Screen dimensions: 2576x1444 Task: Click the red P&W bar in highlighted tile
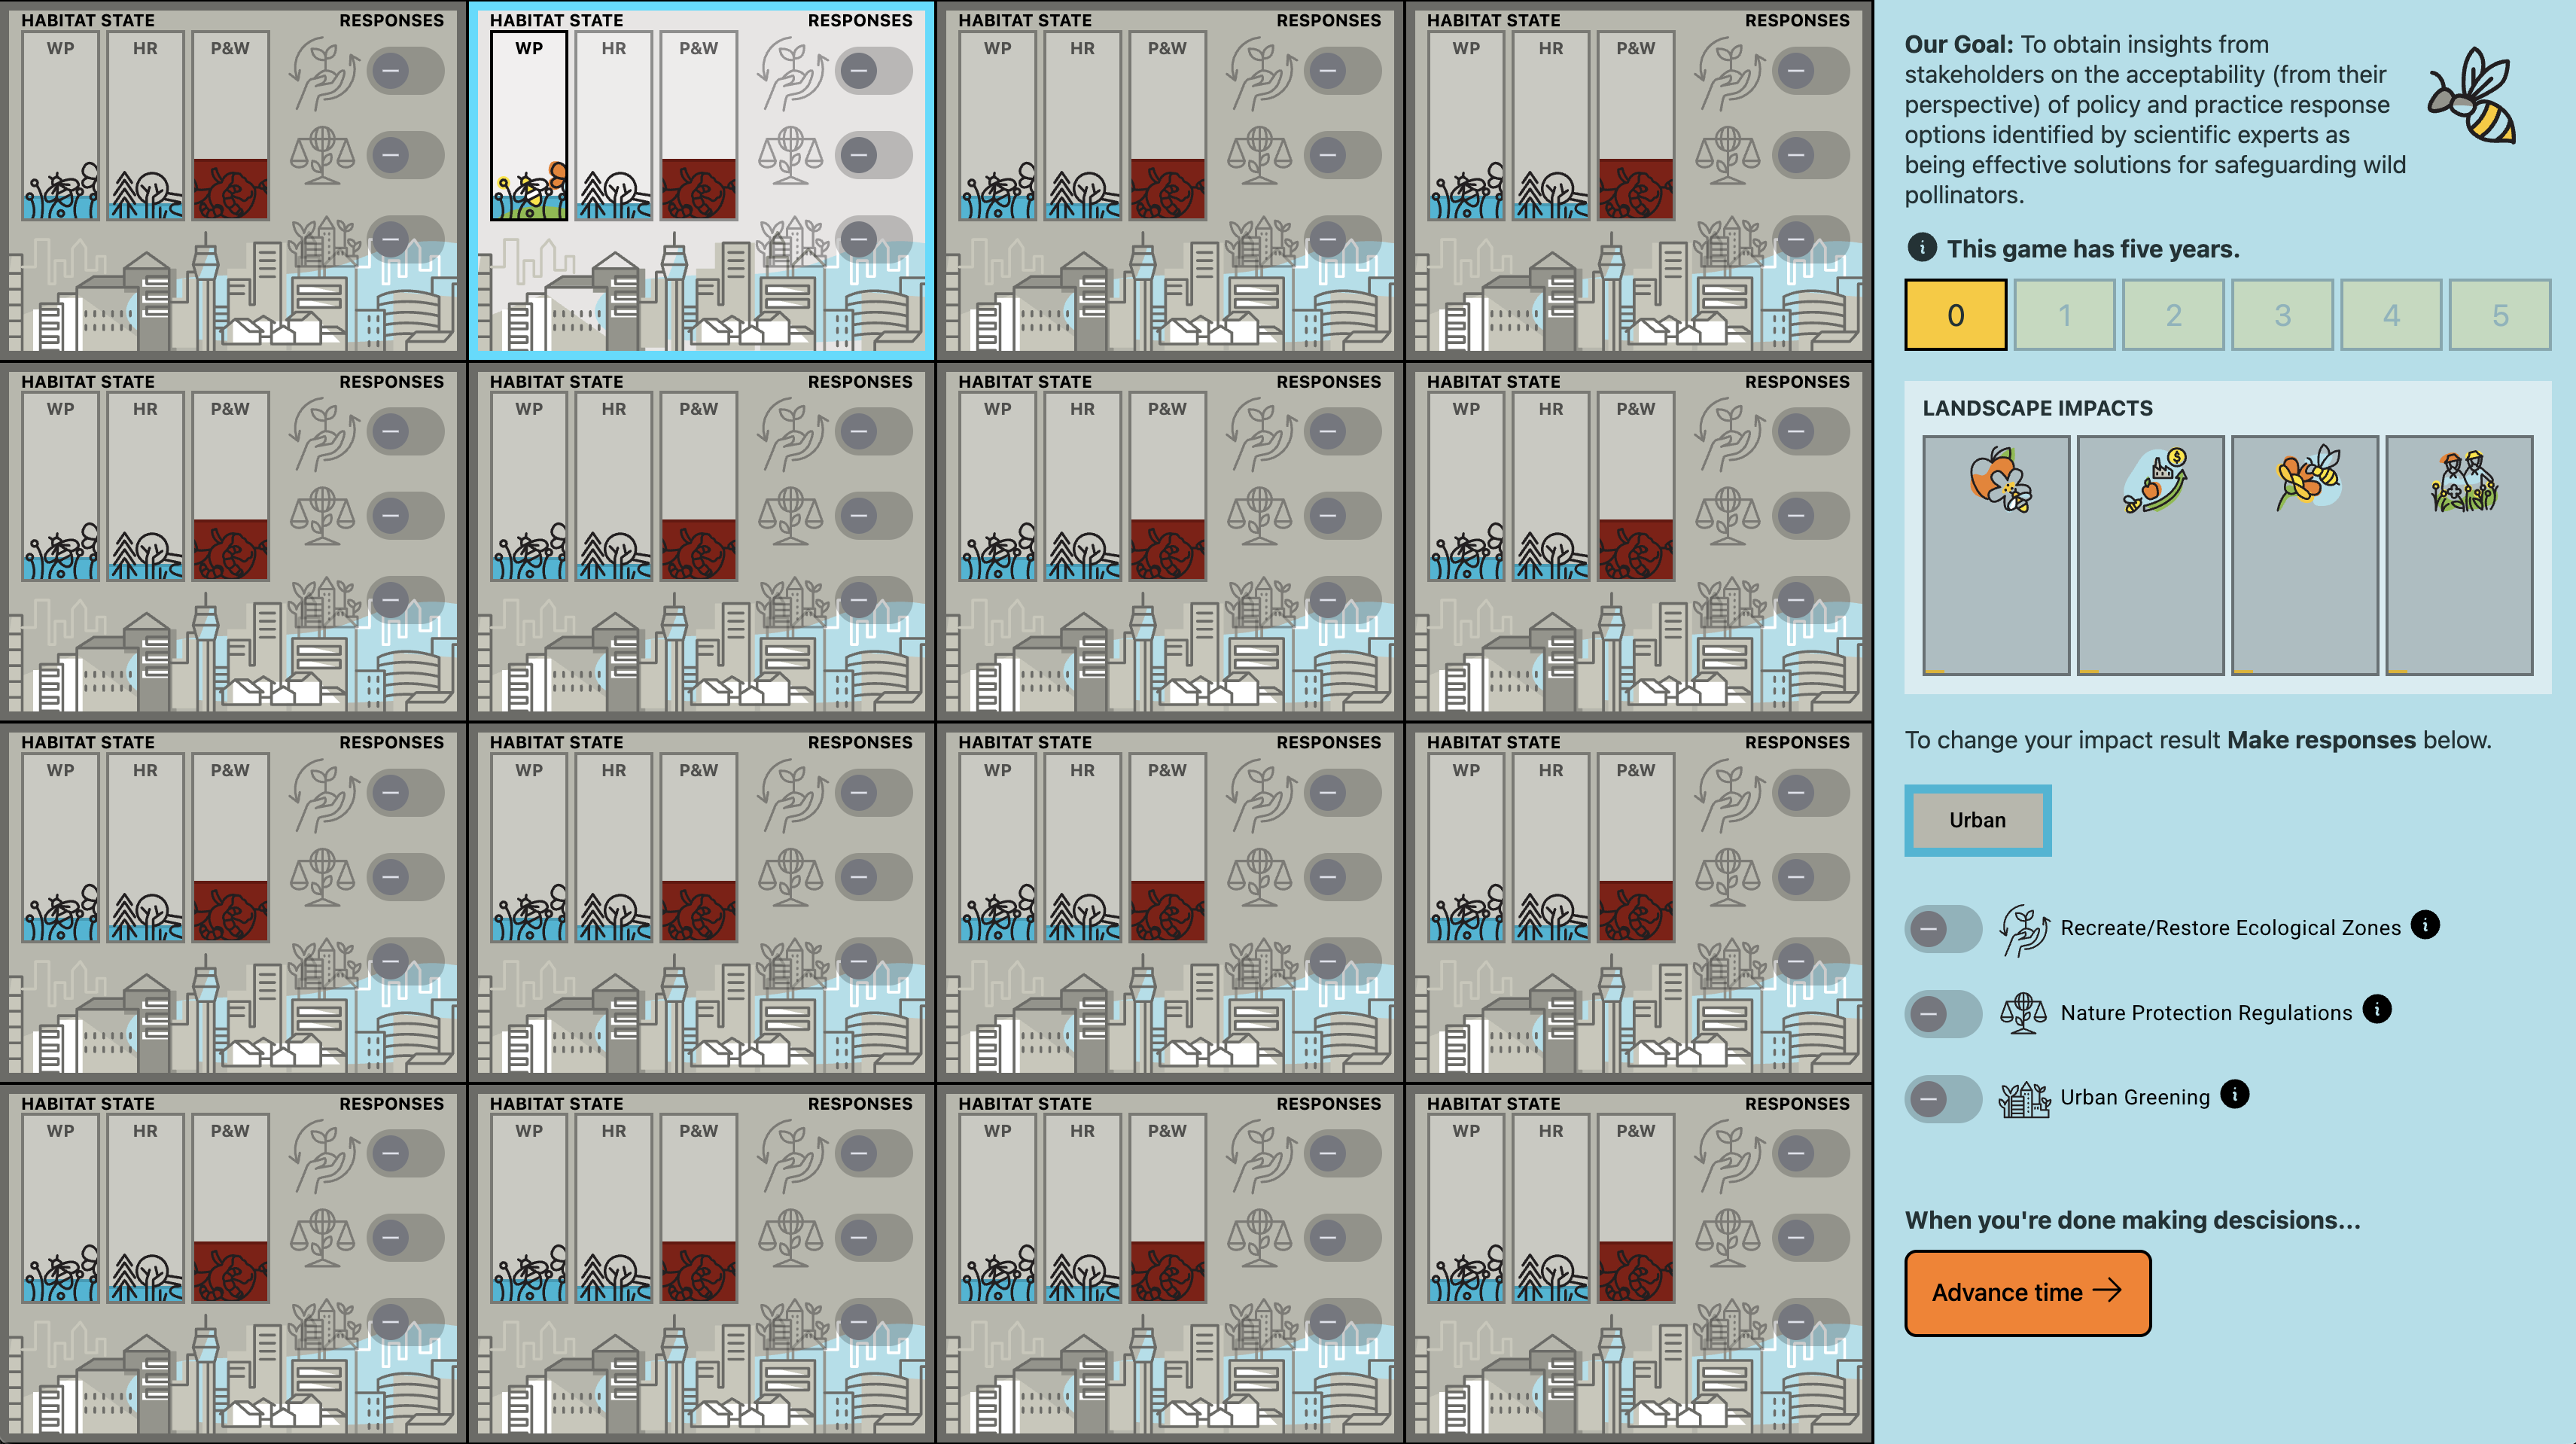698,188
